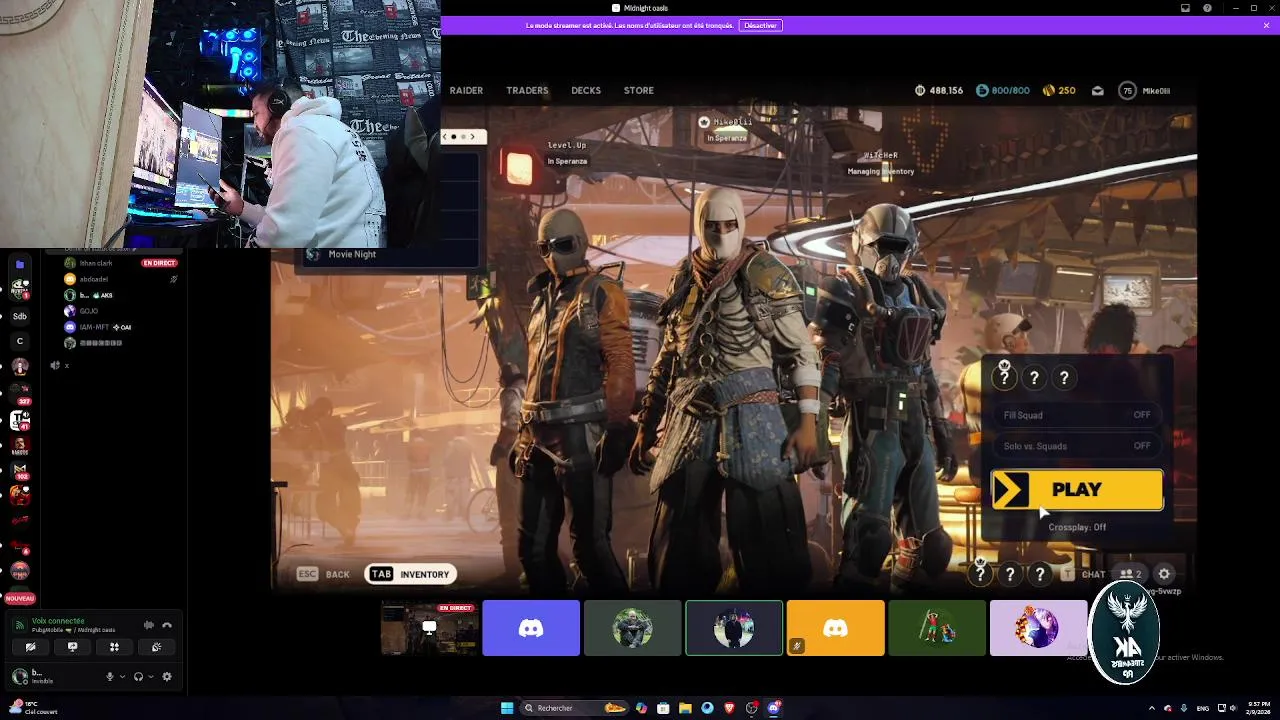Open the game settings gear icon

pyautogui.click(x=1164, y=574)
